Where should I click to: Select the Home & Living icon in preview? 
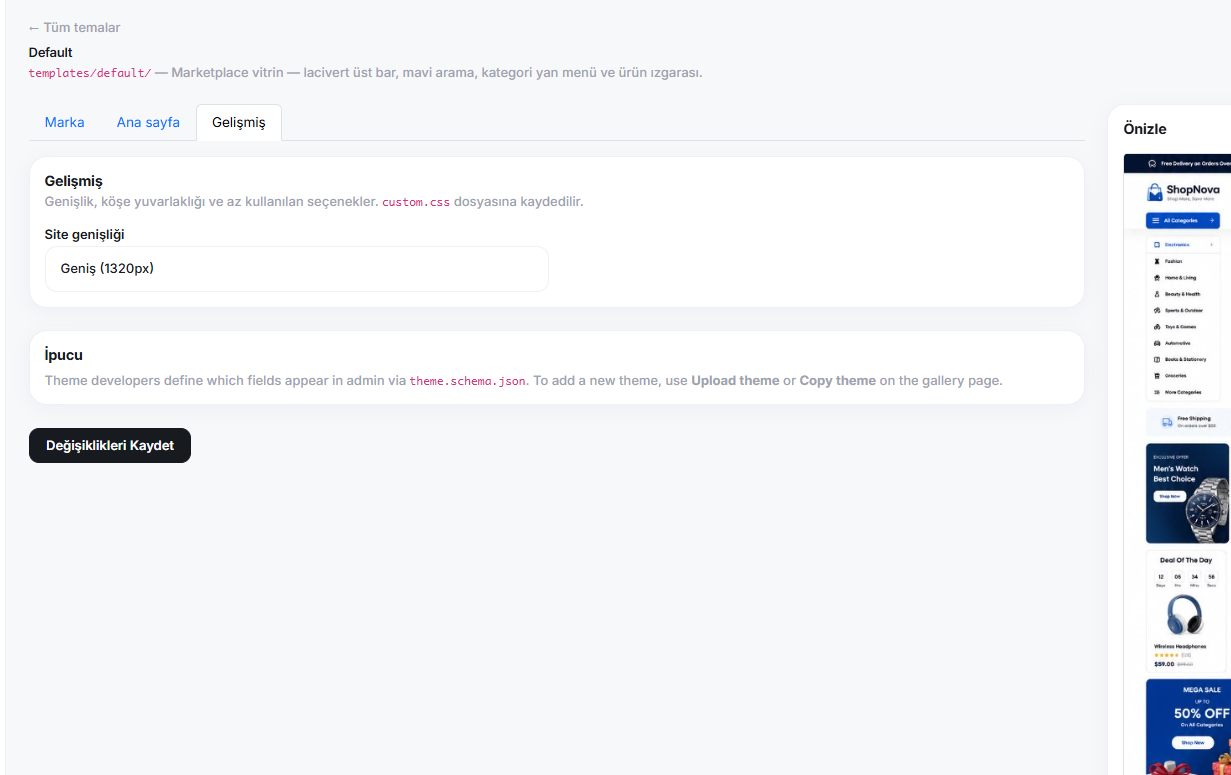pos(1157,277)
